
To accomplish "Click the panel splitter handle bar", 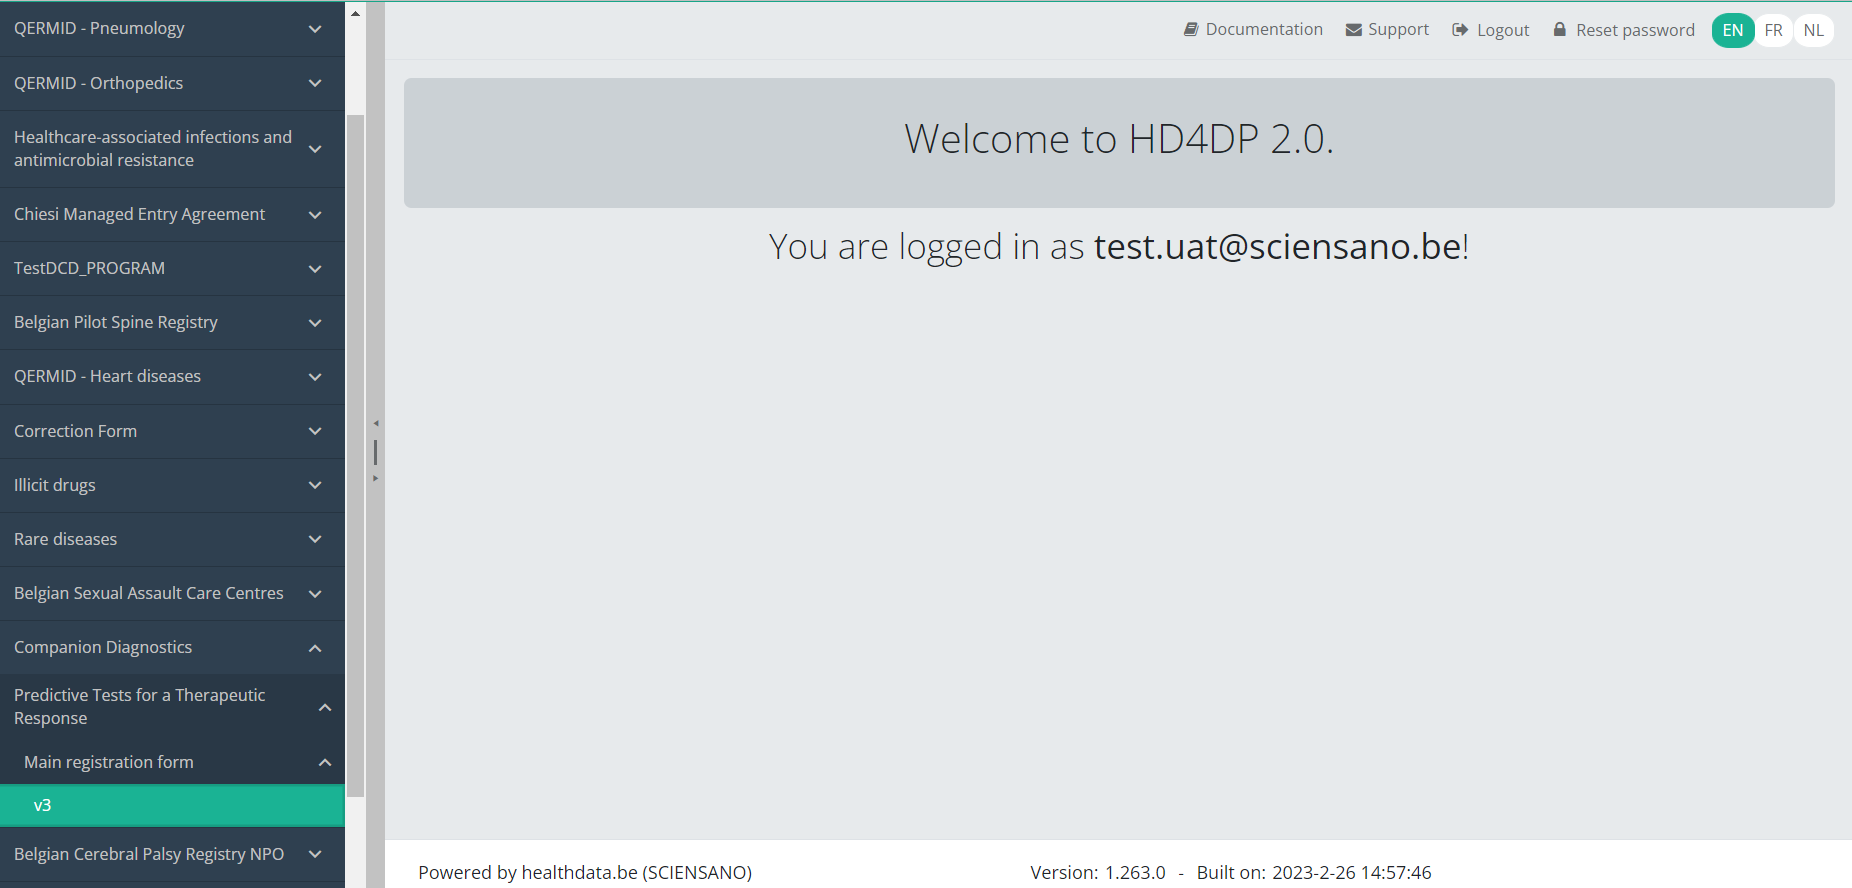I will pyautogui.click(x=376, y=452).
